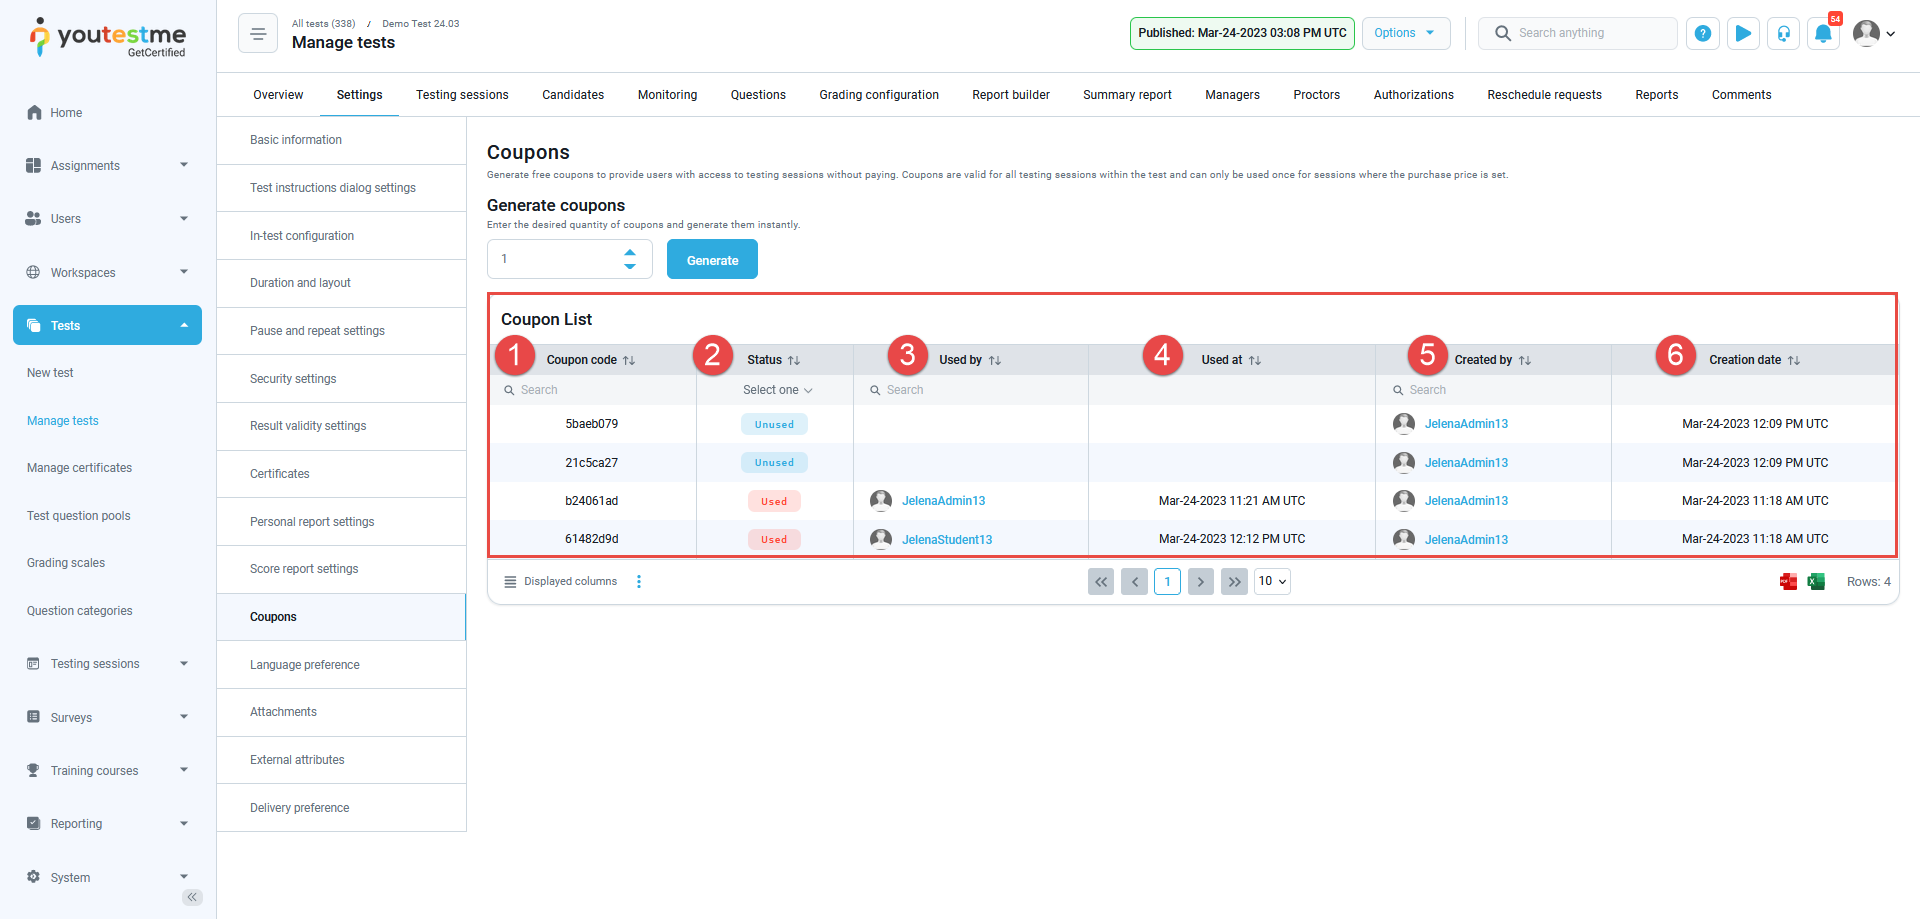Screen dimensions: 1920x919
Task: Open the rows per page dropdown
Action: click(x=1271, y=582)
